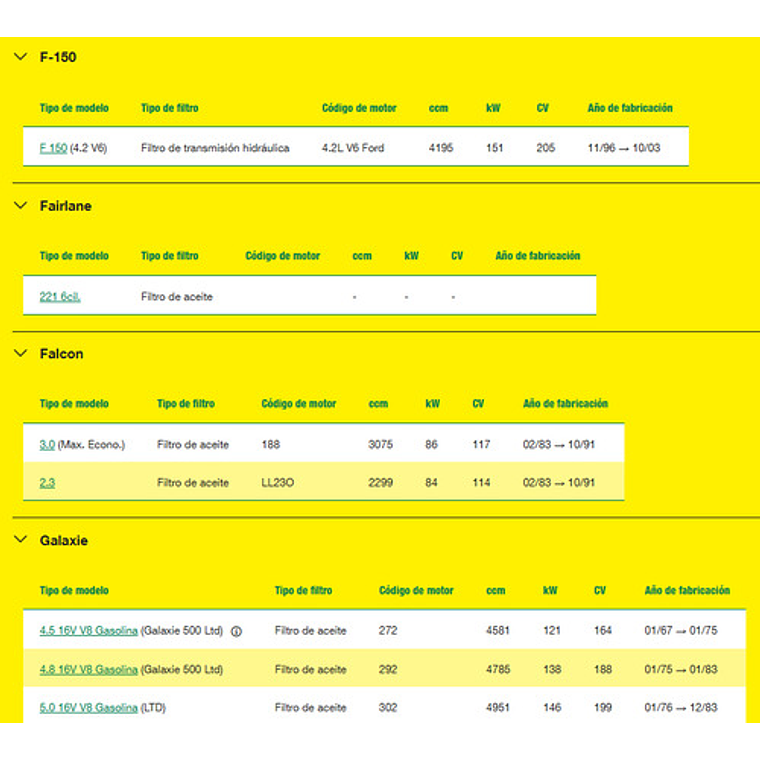
Task: Collapse the F-150 section chevron
Action: (20, 57)
